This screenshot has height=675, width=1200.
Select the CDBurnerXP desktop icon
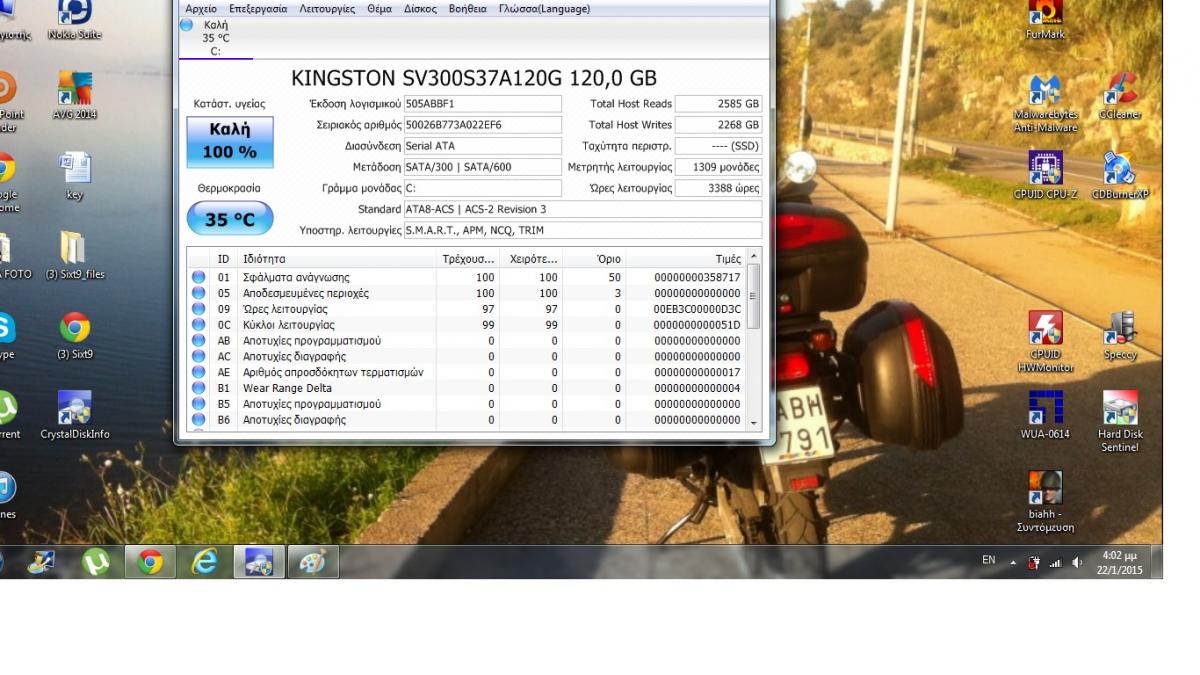1120,176
